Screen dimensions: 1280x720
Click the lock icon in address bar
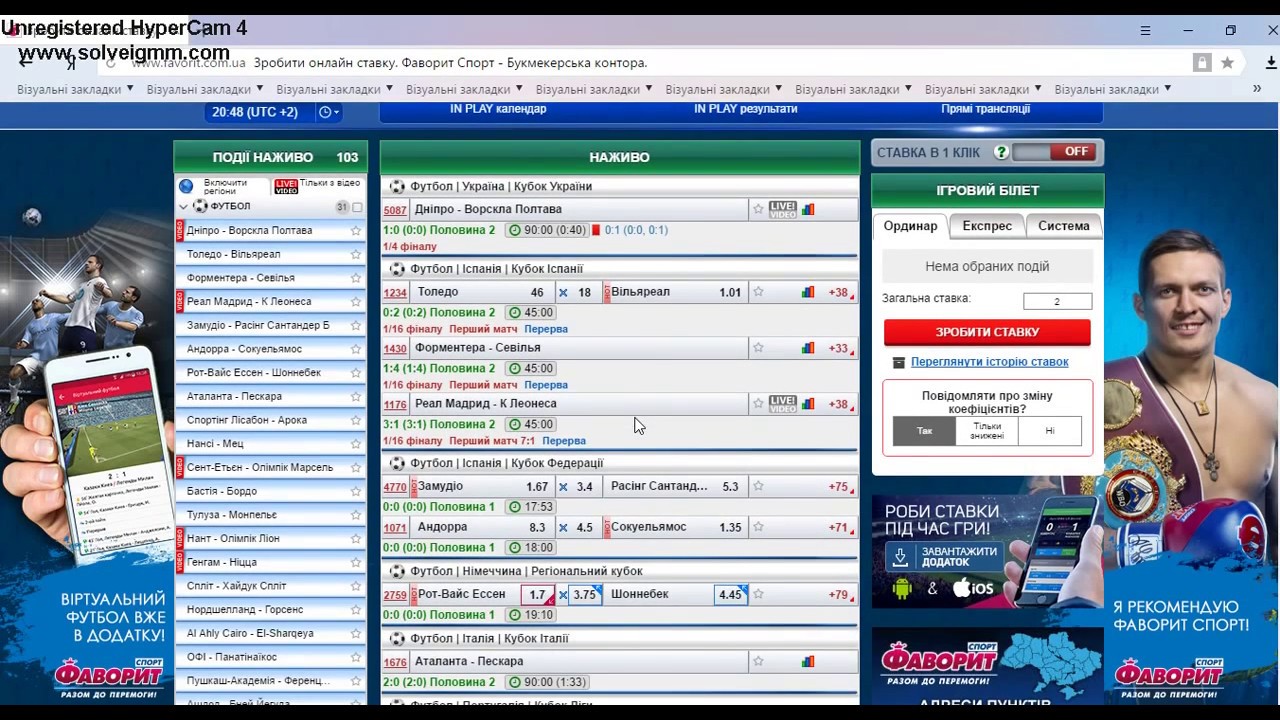point(1202,62)
